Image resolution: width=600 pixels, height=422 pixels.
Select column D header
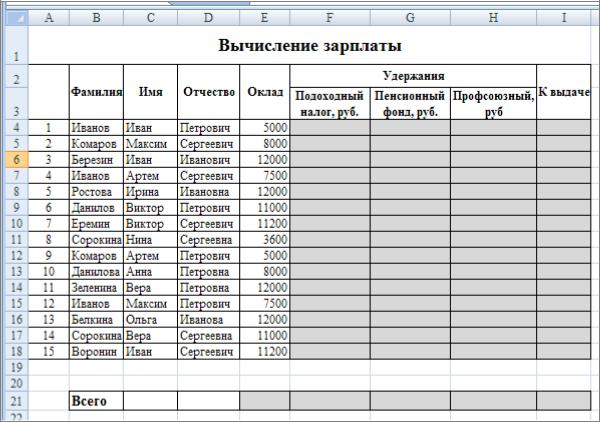tap(209, 18)
